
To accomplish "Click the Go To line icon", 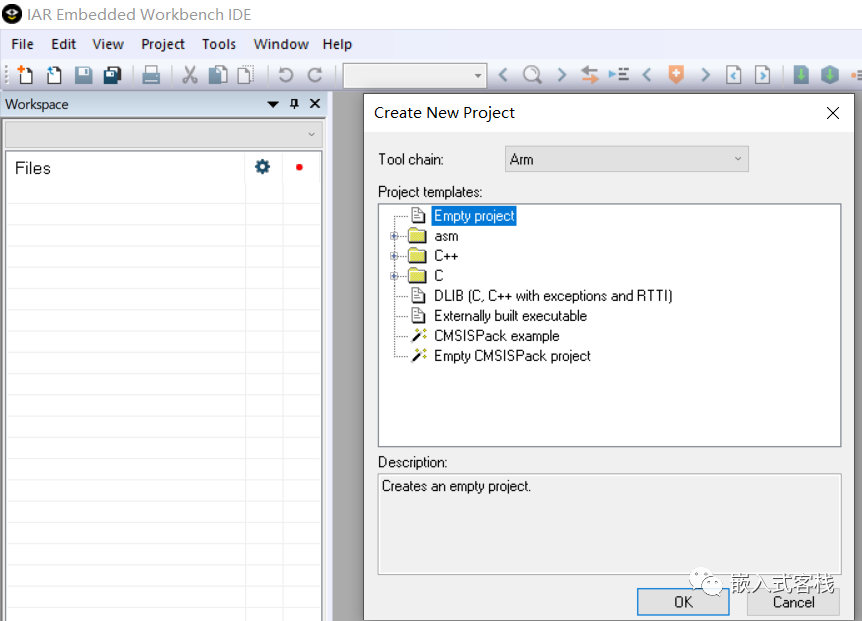I will click(618, 74).
